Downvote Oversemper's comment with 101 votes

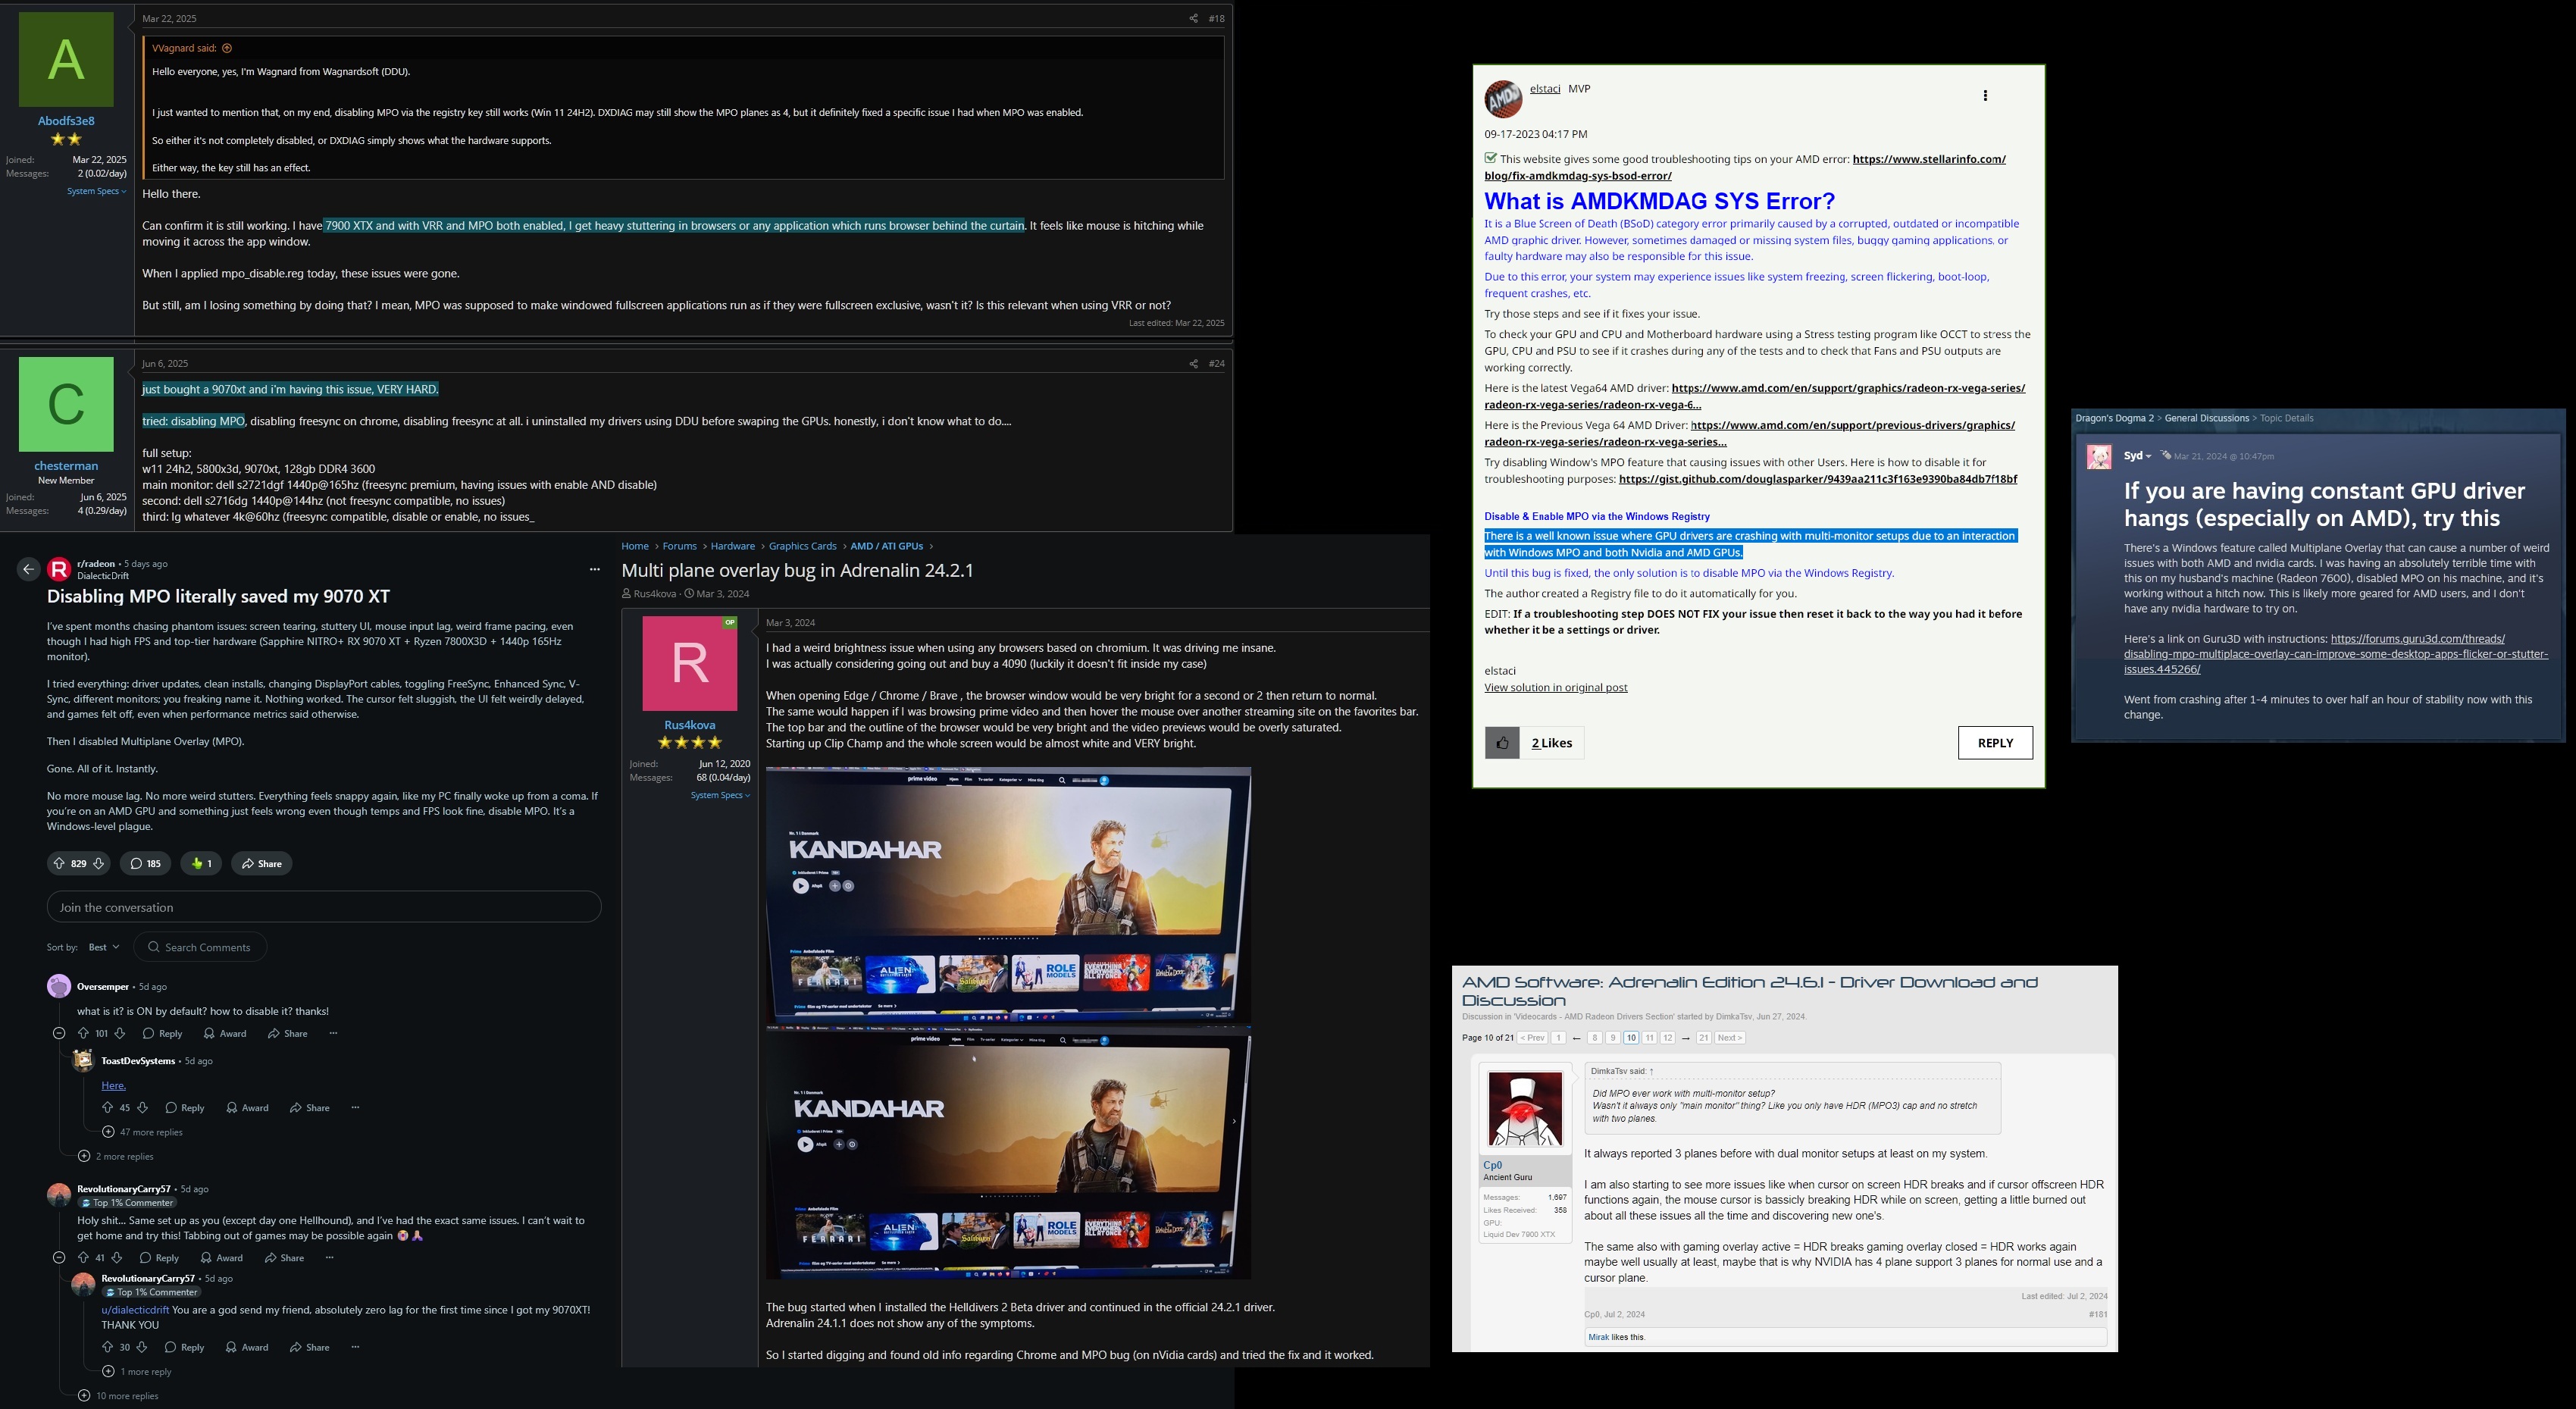point(120,1033)
